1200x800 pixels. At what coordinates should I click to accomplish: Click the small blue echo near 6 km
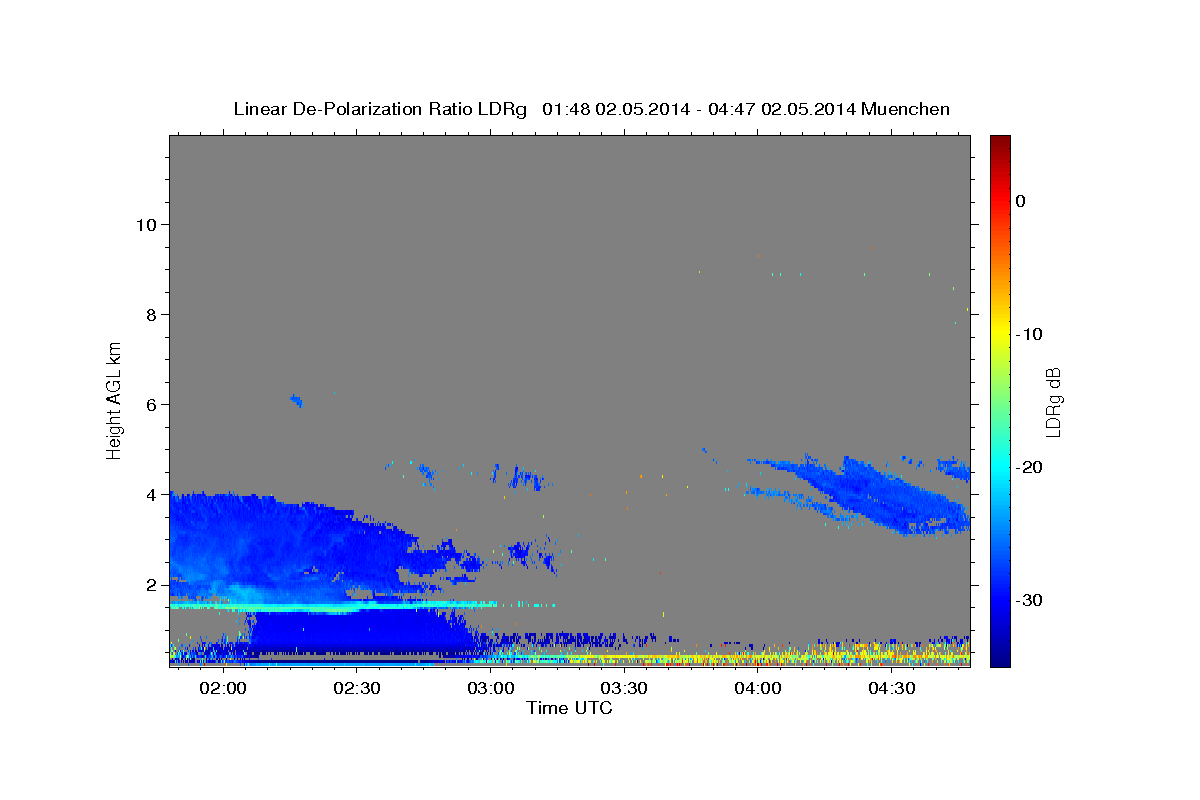pyautogui.click(x=296, y=400)
